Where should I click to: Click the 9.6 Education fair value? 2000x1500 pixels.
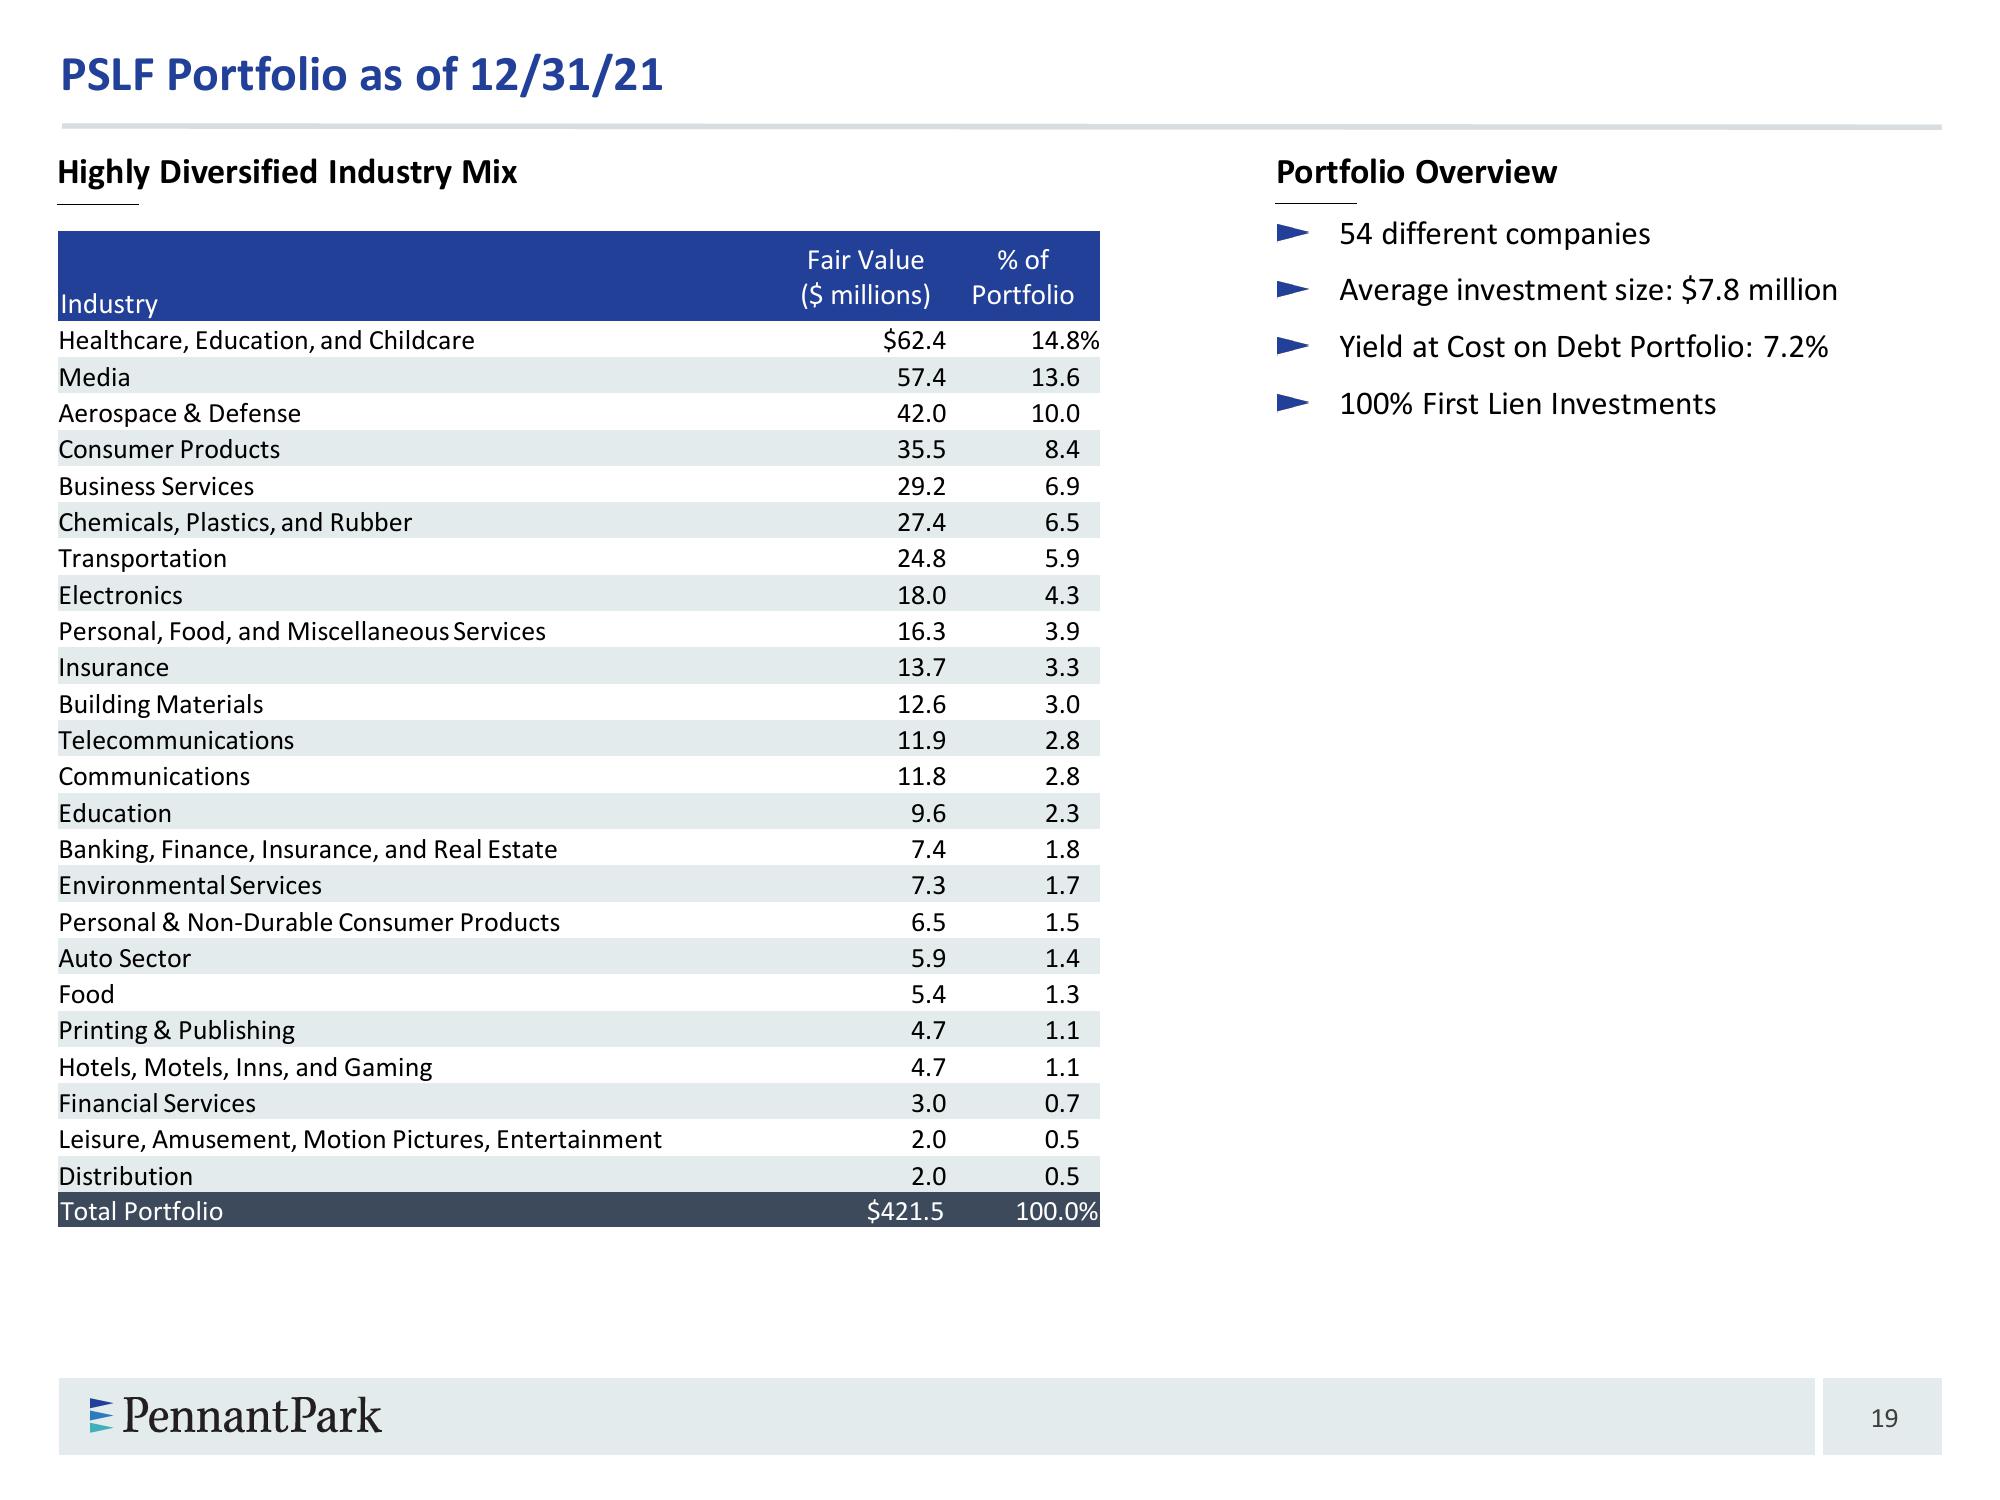[928, 813]
